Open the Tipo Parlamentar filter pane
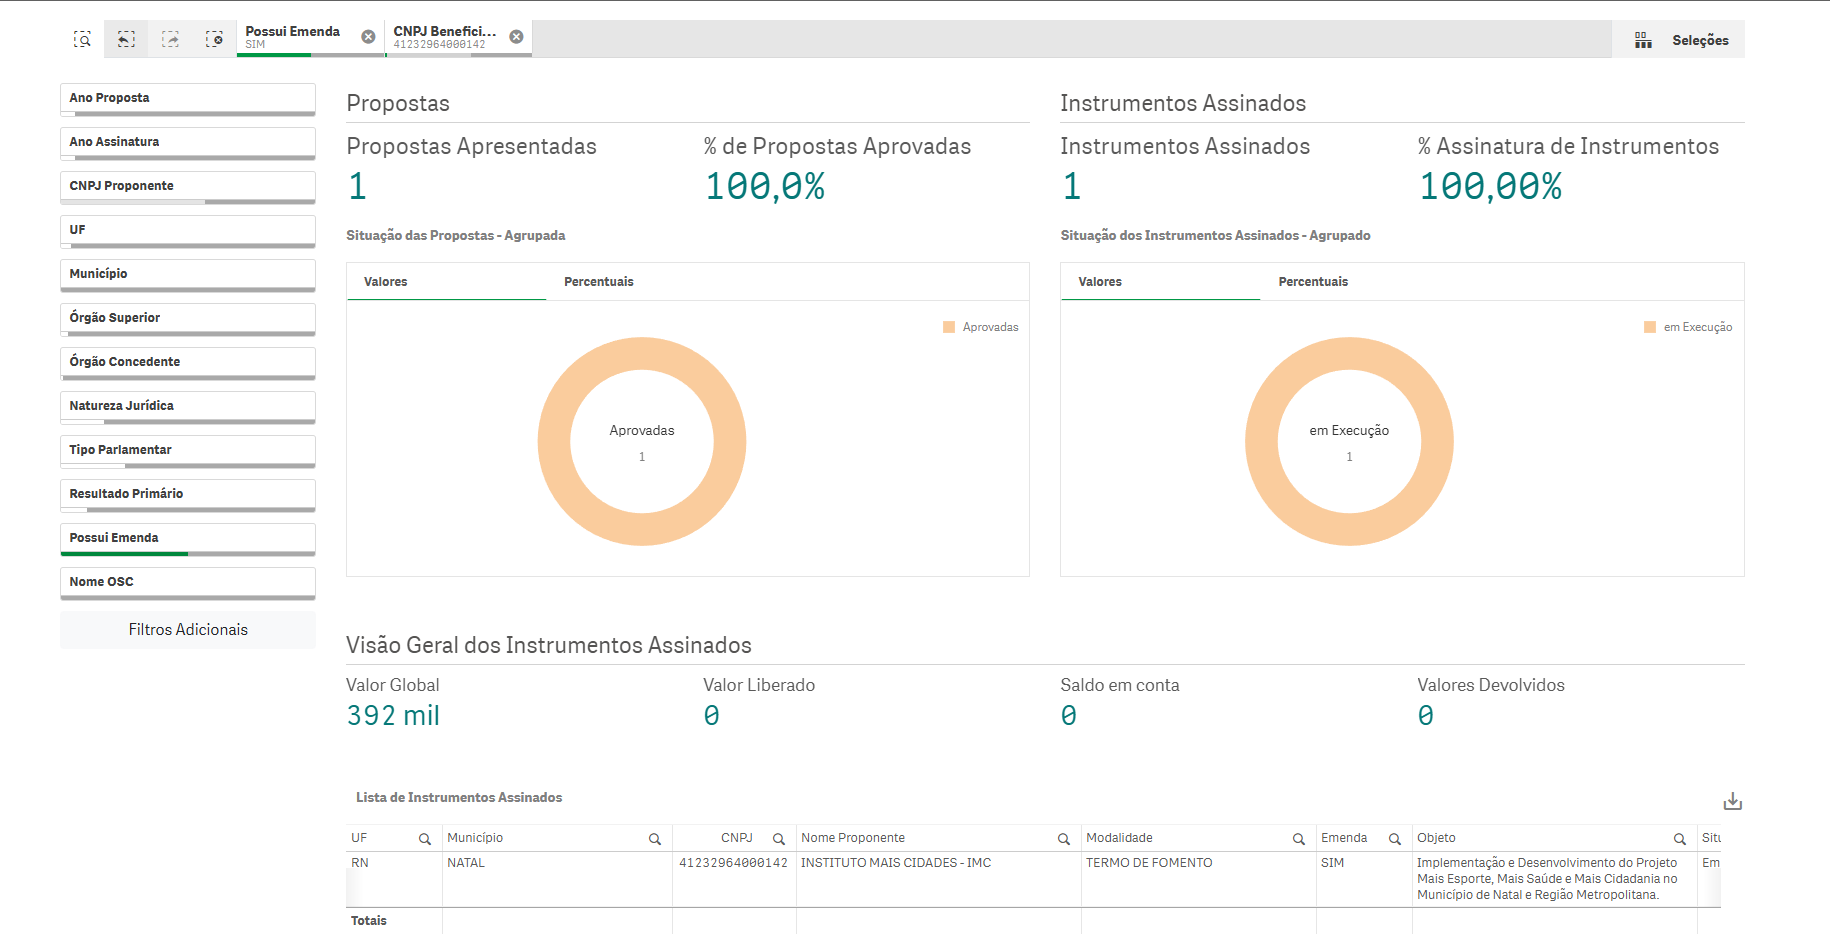 tap(187, 450)
